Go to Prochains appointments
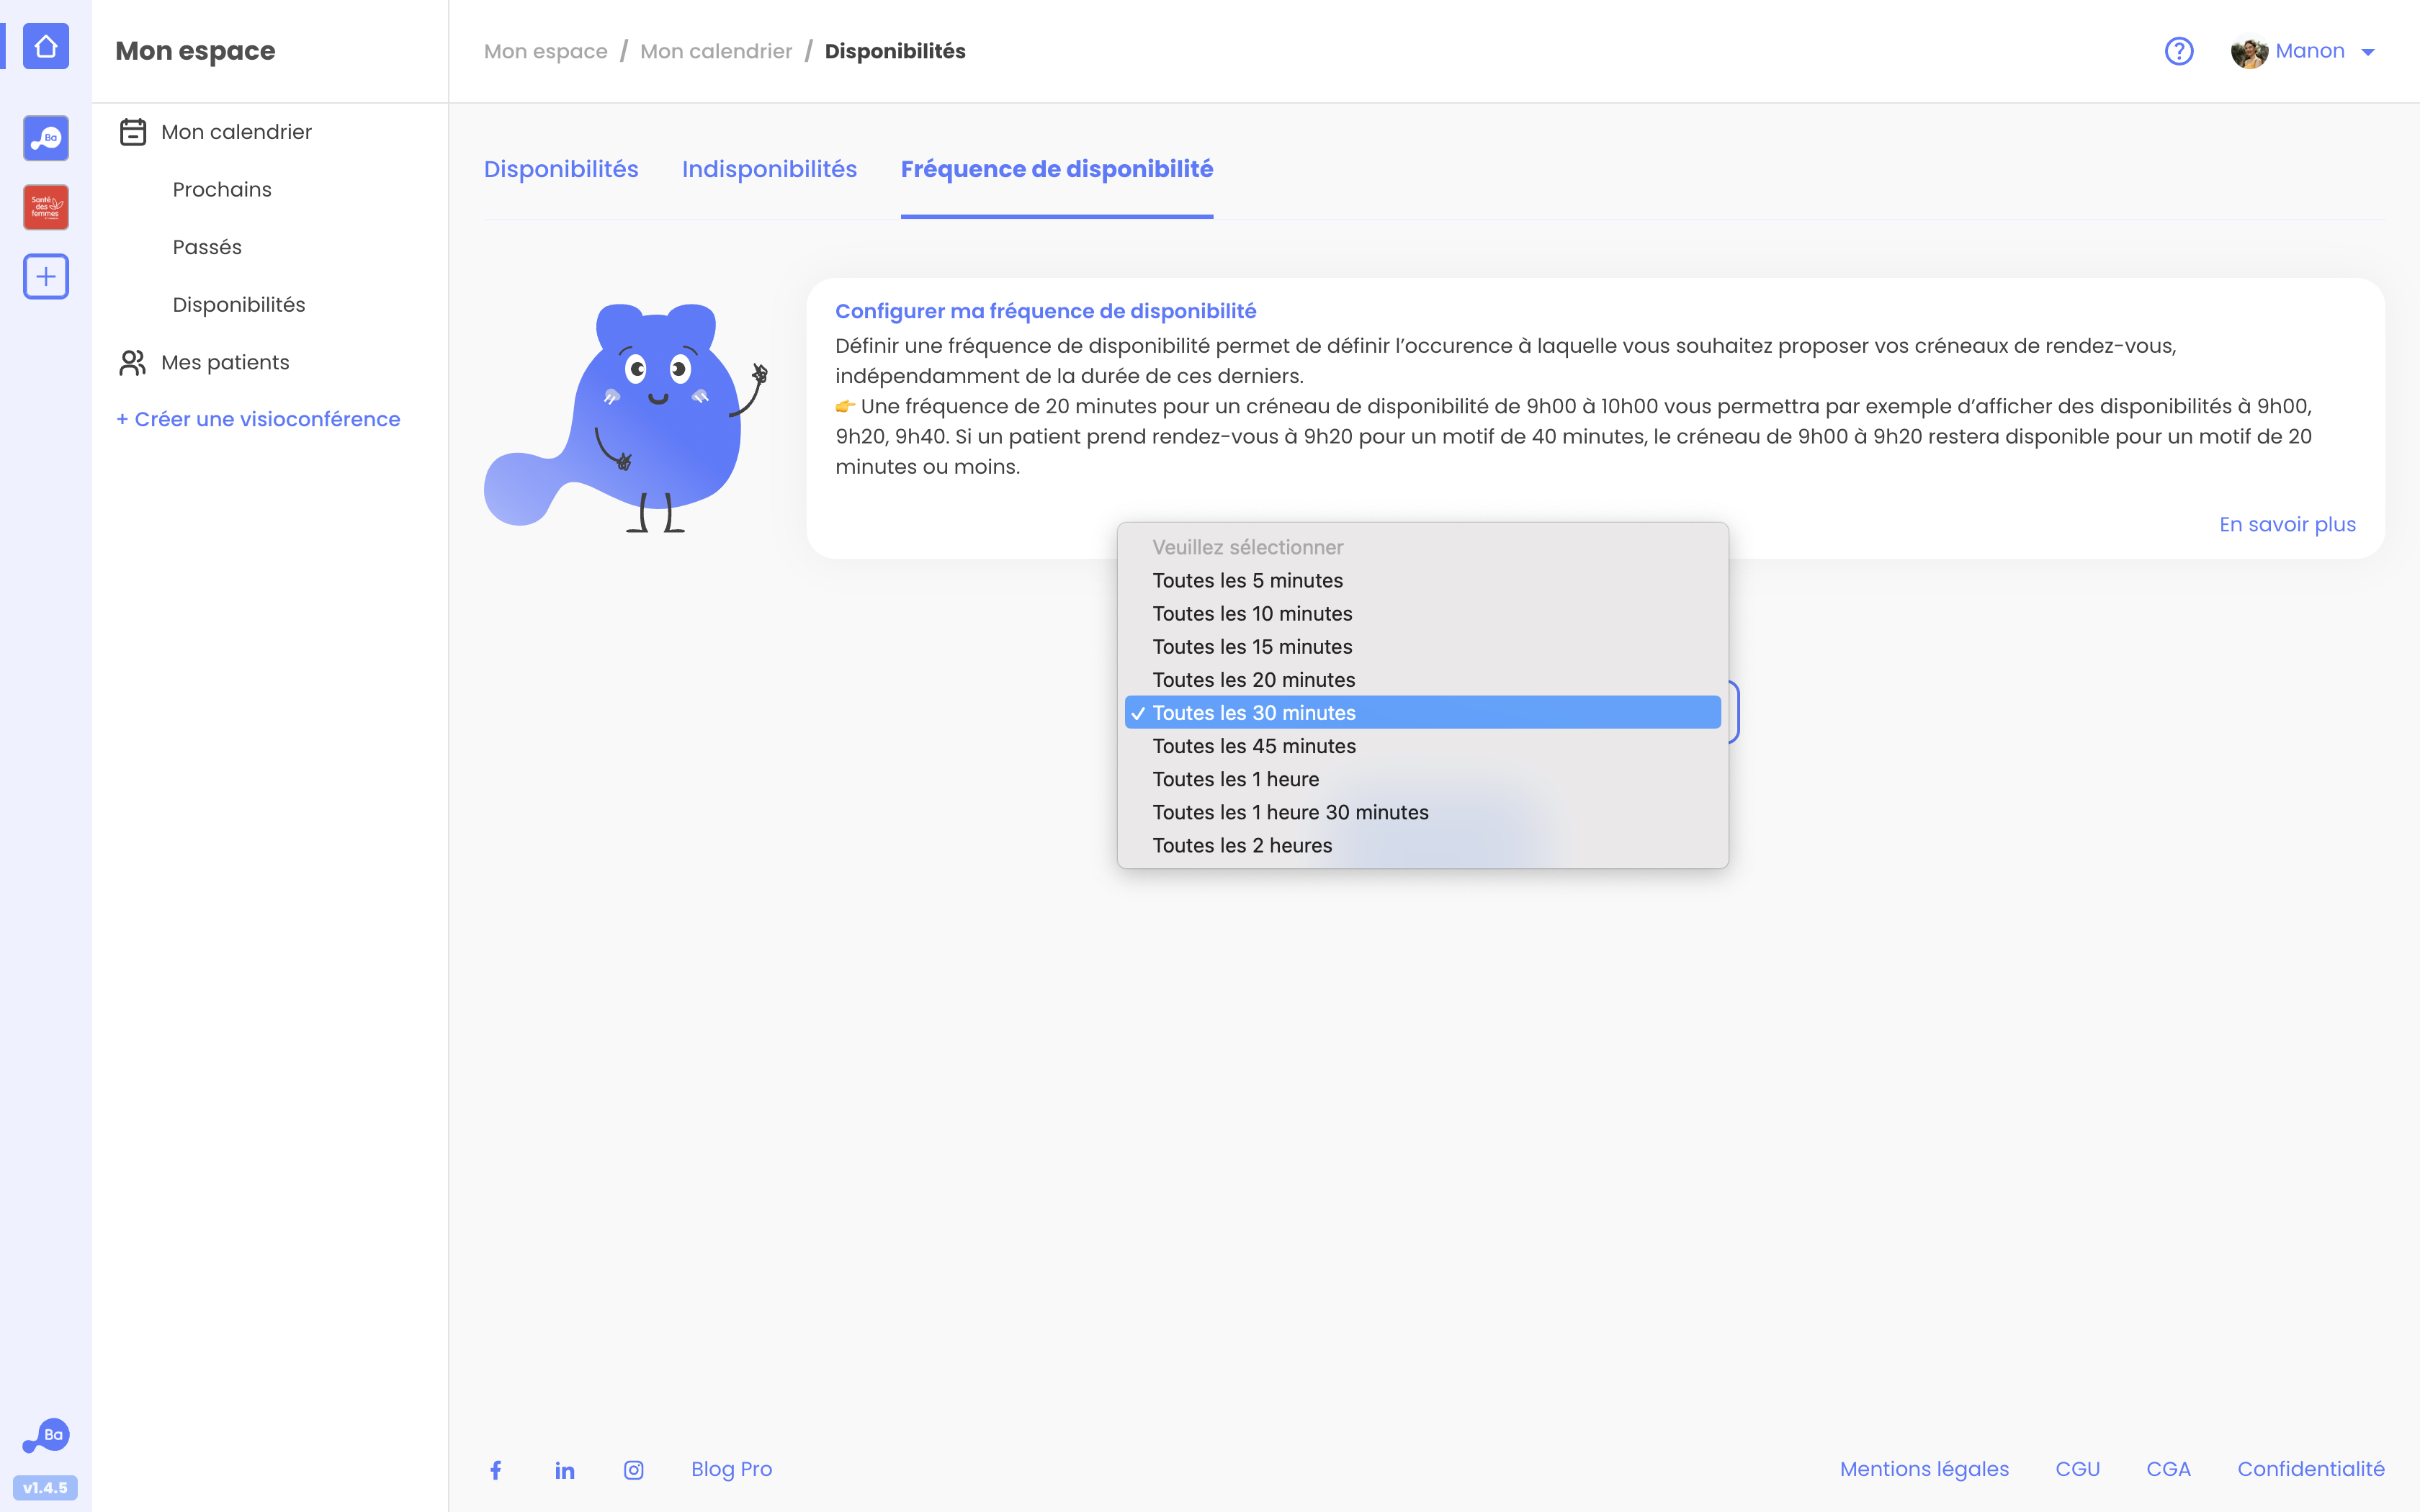This screenshot has height=1512, width=2420. click(x=222, y=190)
